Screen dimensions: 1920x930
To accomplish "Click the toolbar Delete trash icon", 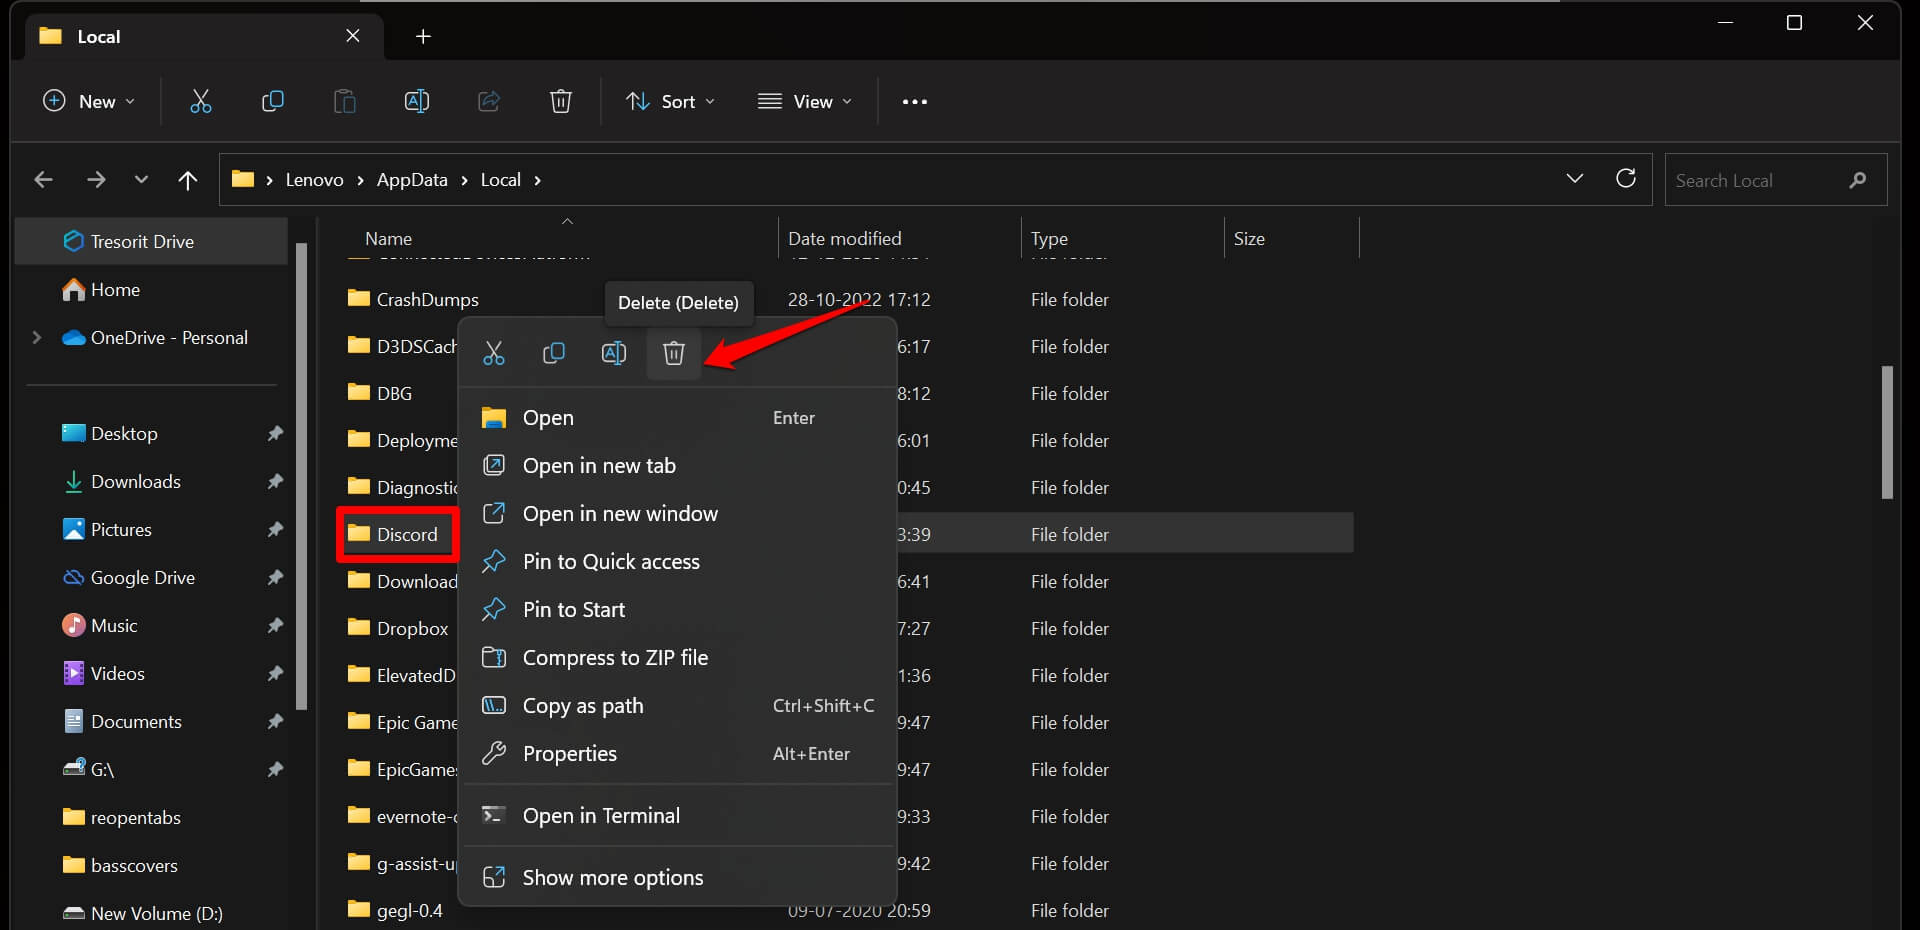I will (x=560, y=101).
